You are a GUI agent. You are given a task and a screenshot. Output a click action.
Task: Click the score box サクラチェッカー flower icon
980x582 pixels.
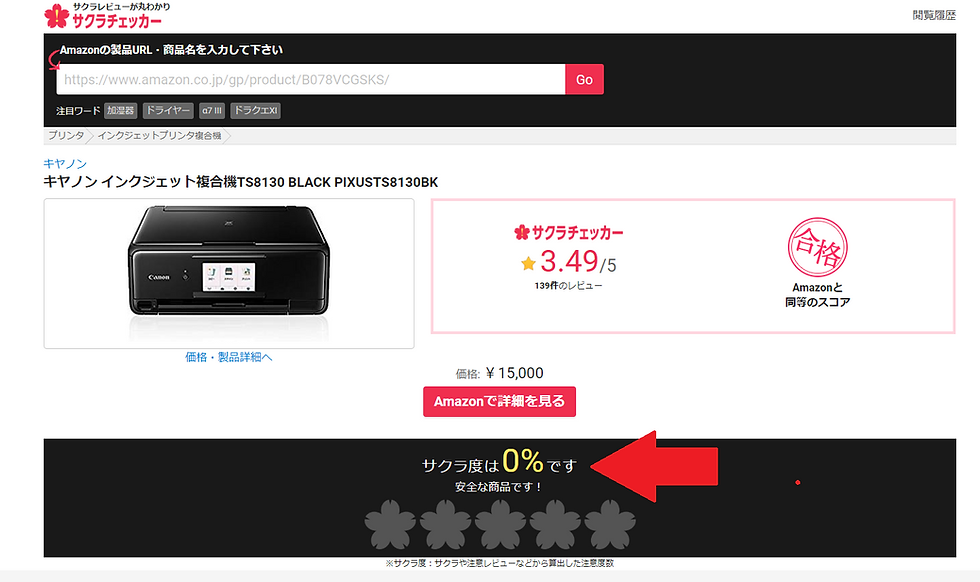pyautogui.click(x=522, y=233)
